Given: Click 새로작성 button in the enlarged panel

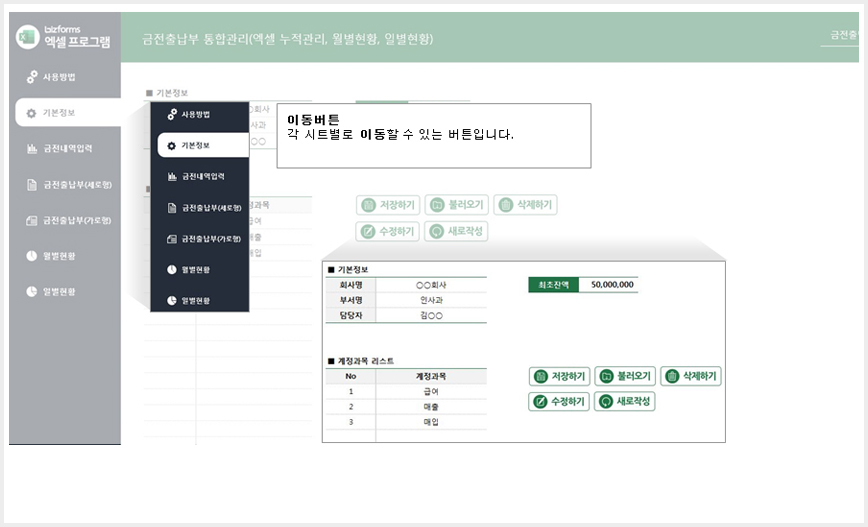Looking at the screenshot, I should (625, 401).
